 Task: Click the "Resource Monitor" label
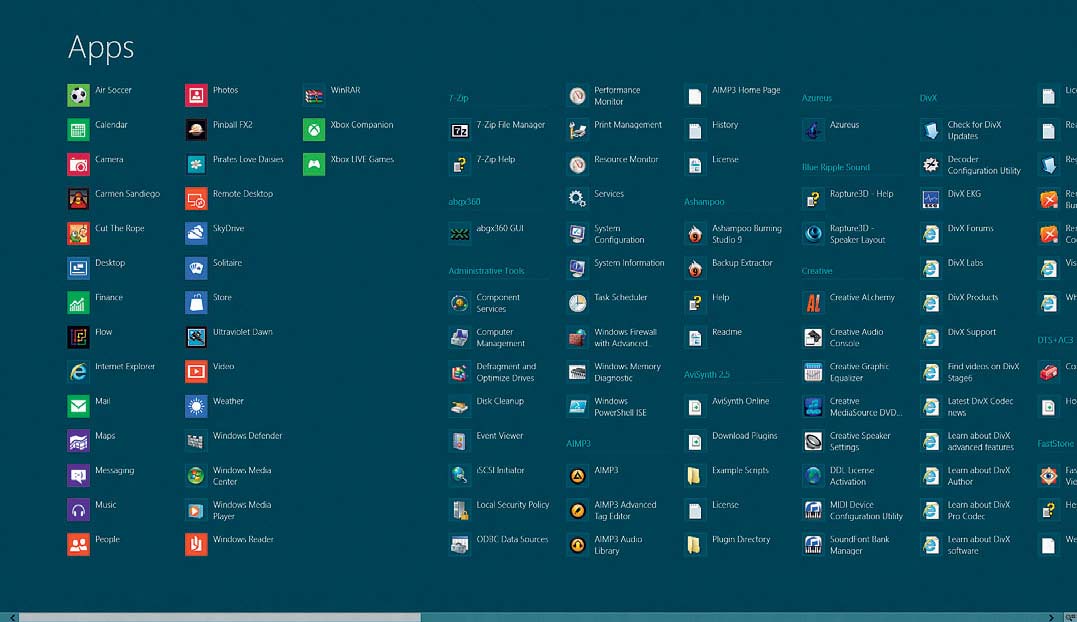click(x=626, y=159)
